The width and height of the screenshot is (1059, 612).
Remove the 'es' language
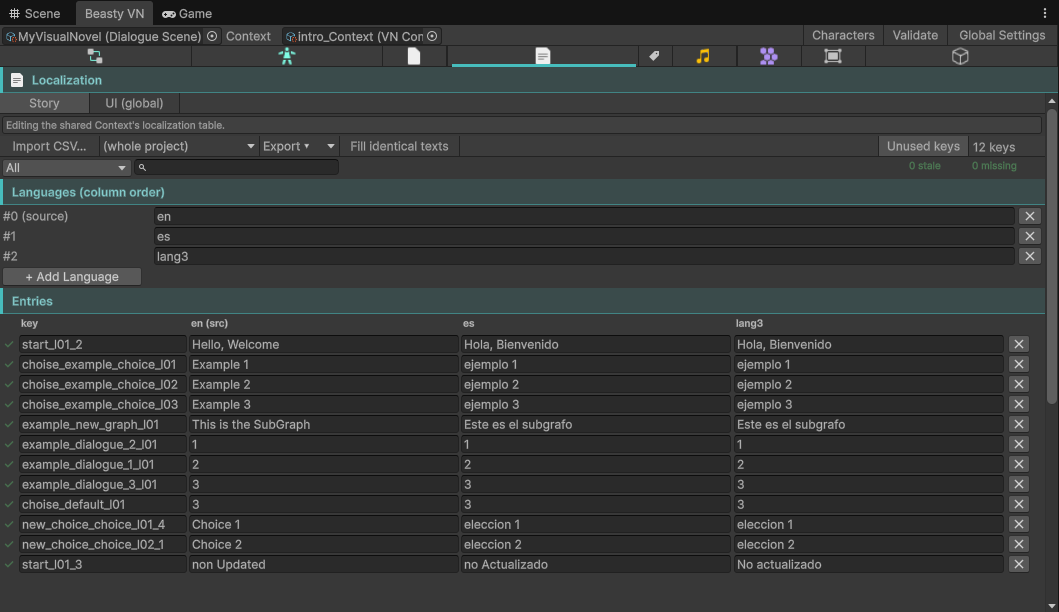pyautogui.click(x=1029, y=236)
